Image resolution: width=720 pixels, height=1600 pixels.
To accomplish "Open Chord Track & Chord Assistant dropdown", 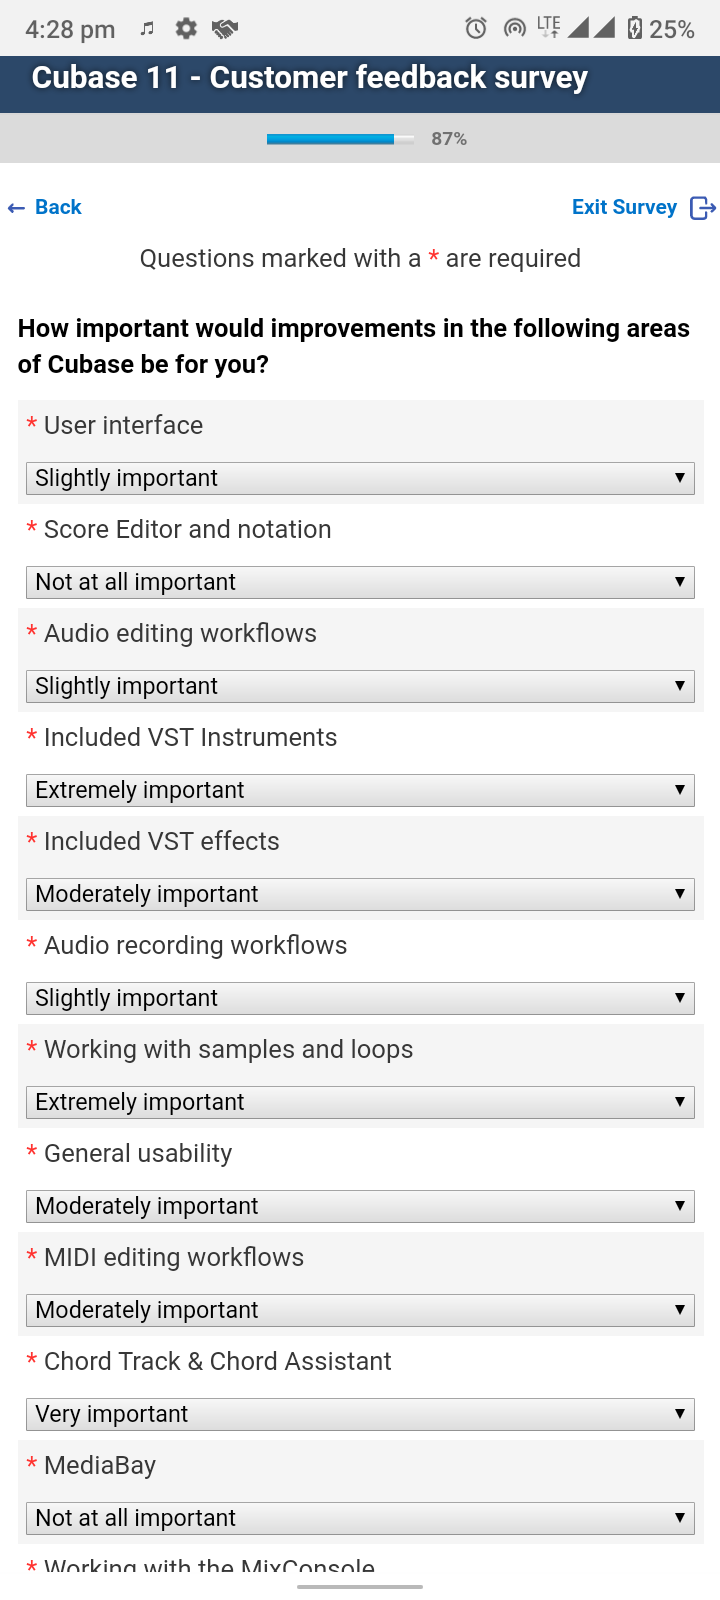I will pos(360,1414).
